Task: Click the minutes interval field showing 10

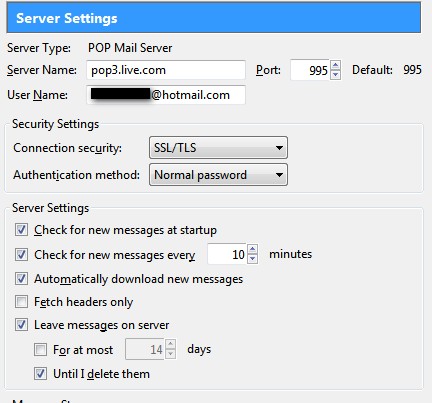Action: coord(227,254)
